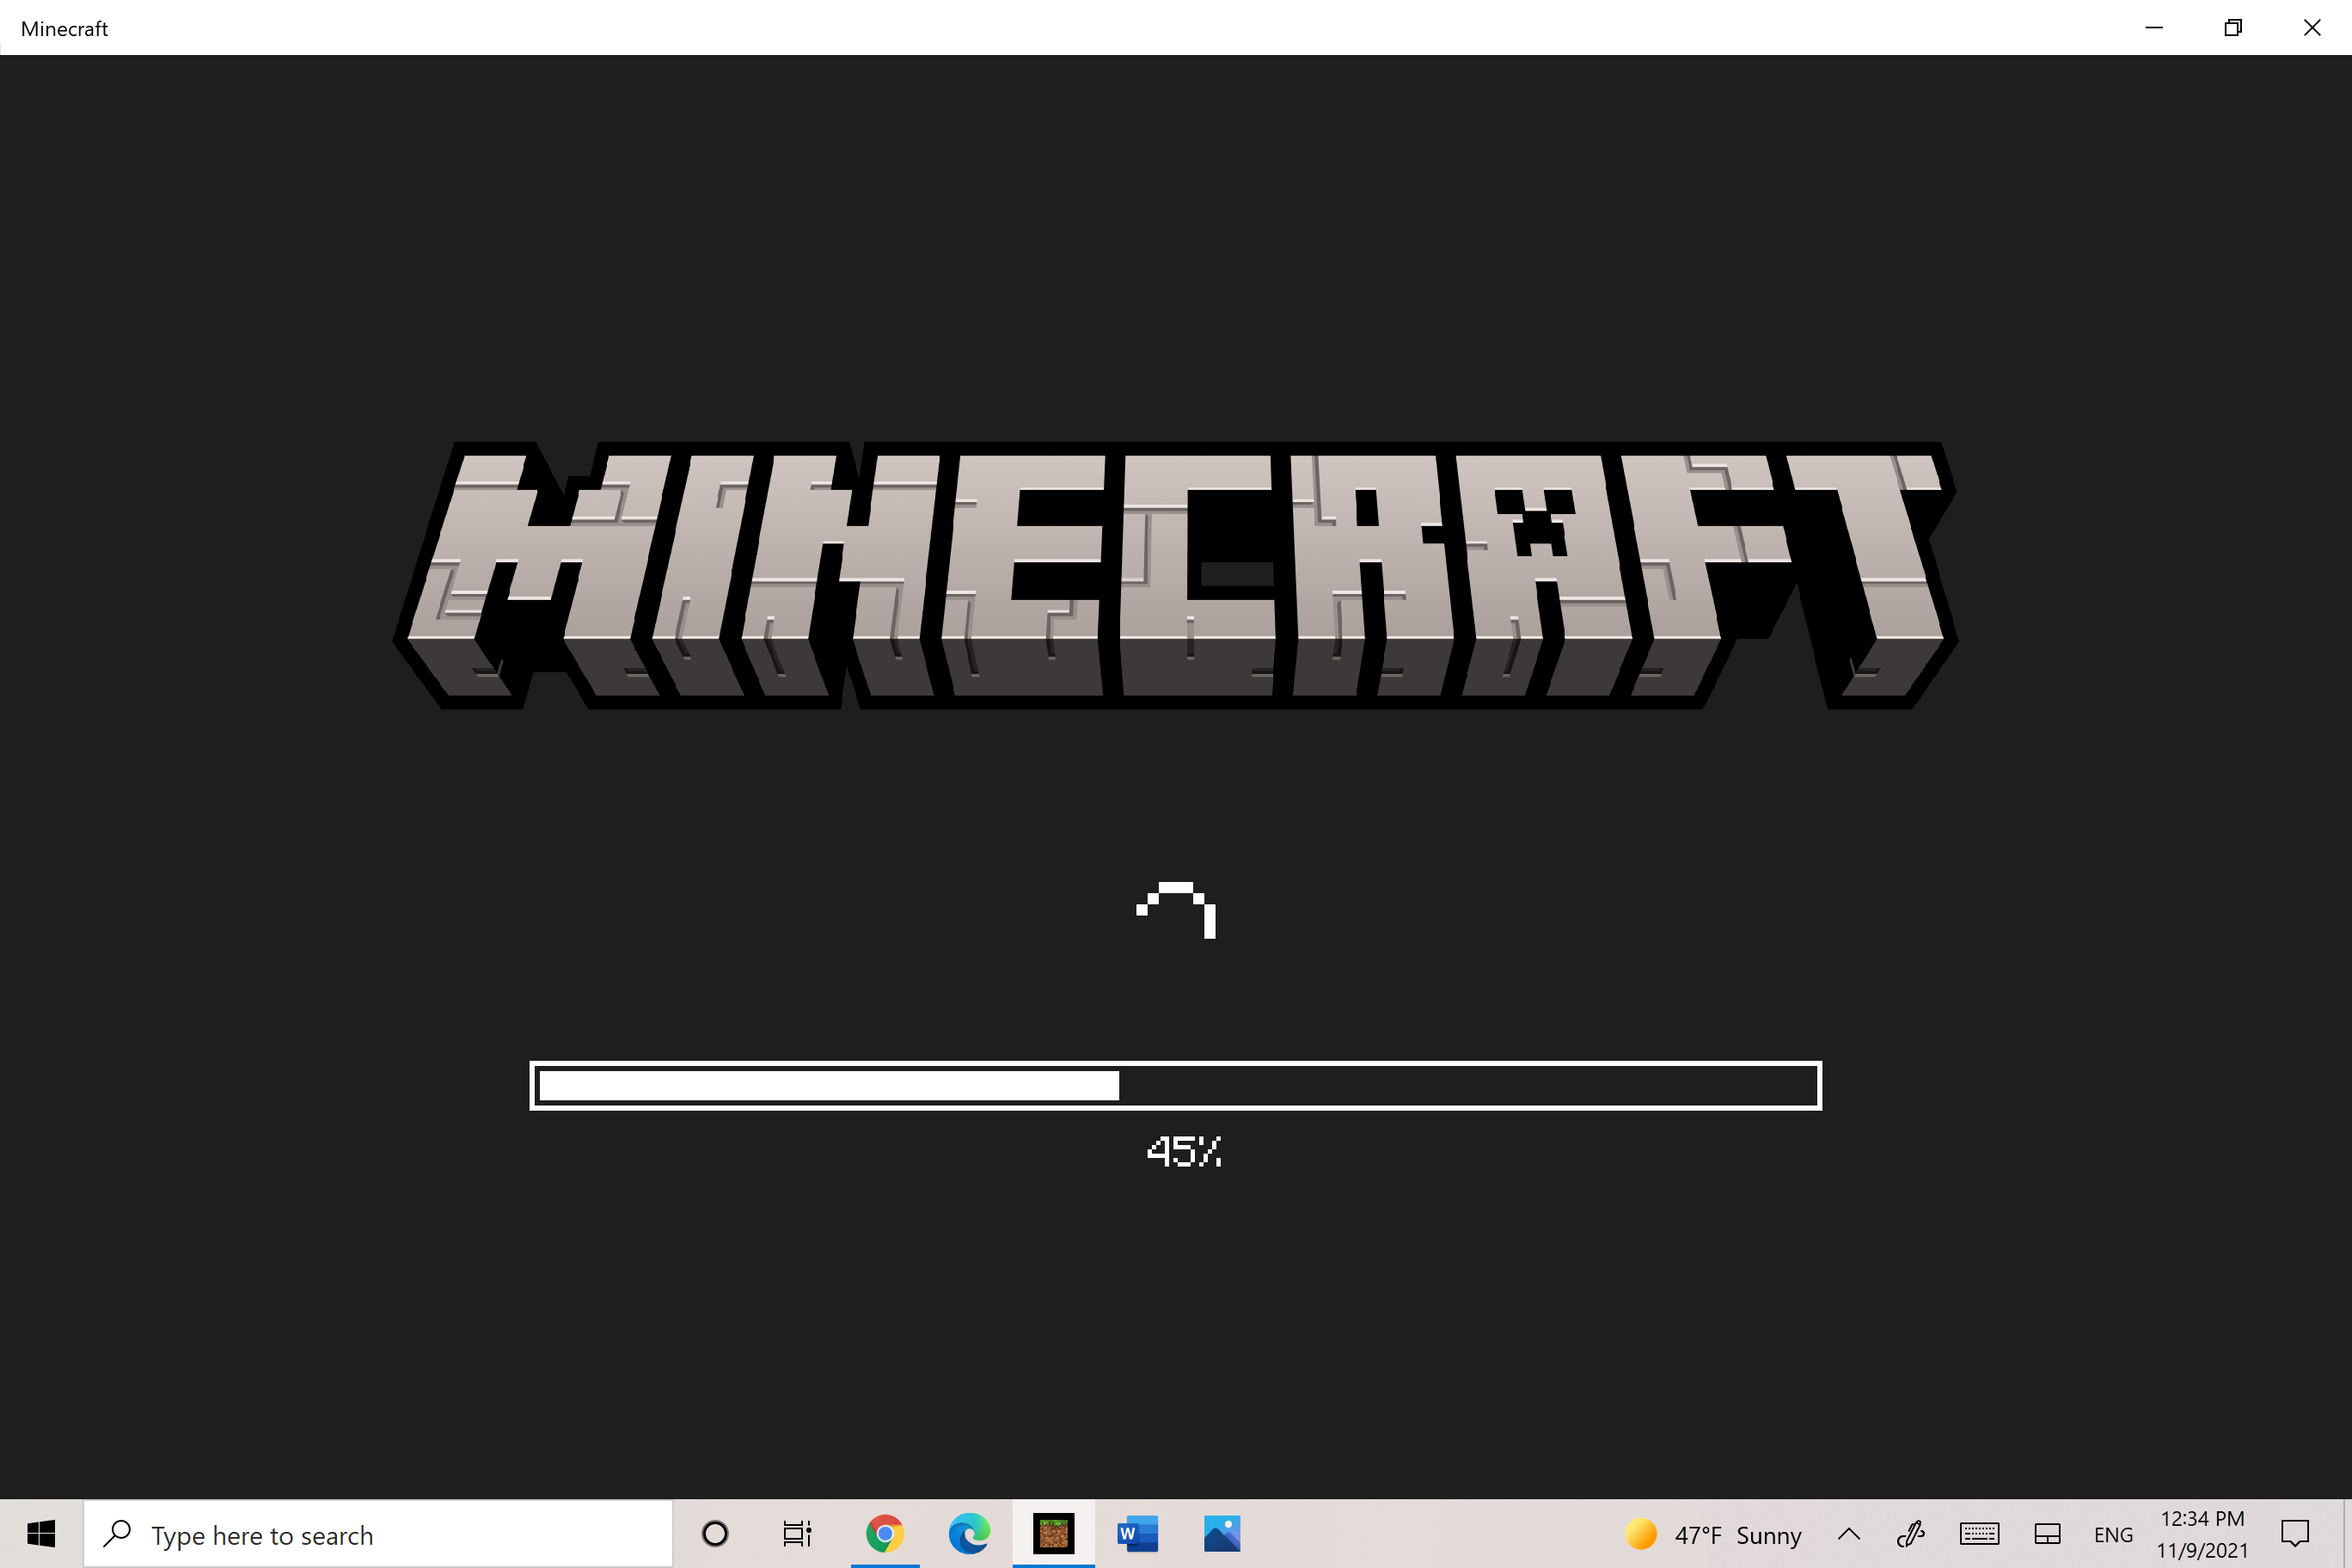The width and height of the screenshot is (2352, 1568).
Task: Open the Windows Ink Workspace pen icon
Action: pyautogui.click(x=1911, y=1533)
